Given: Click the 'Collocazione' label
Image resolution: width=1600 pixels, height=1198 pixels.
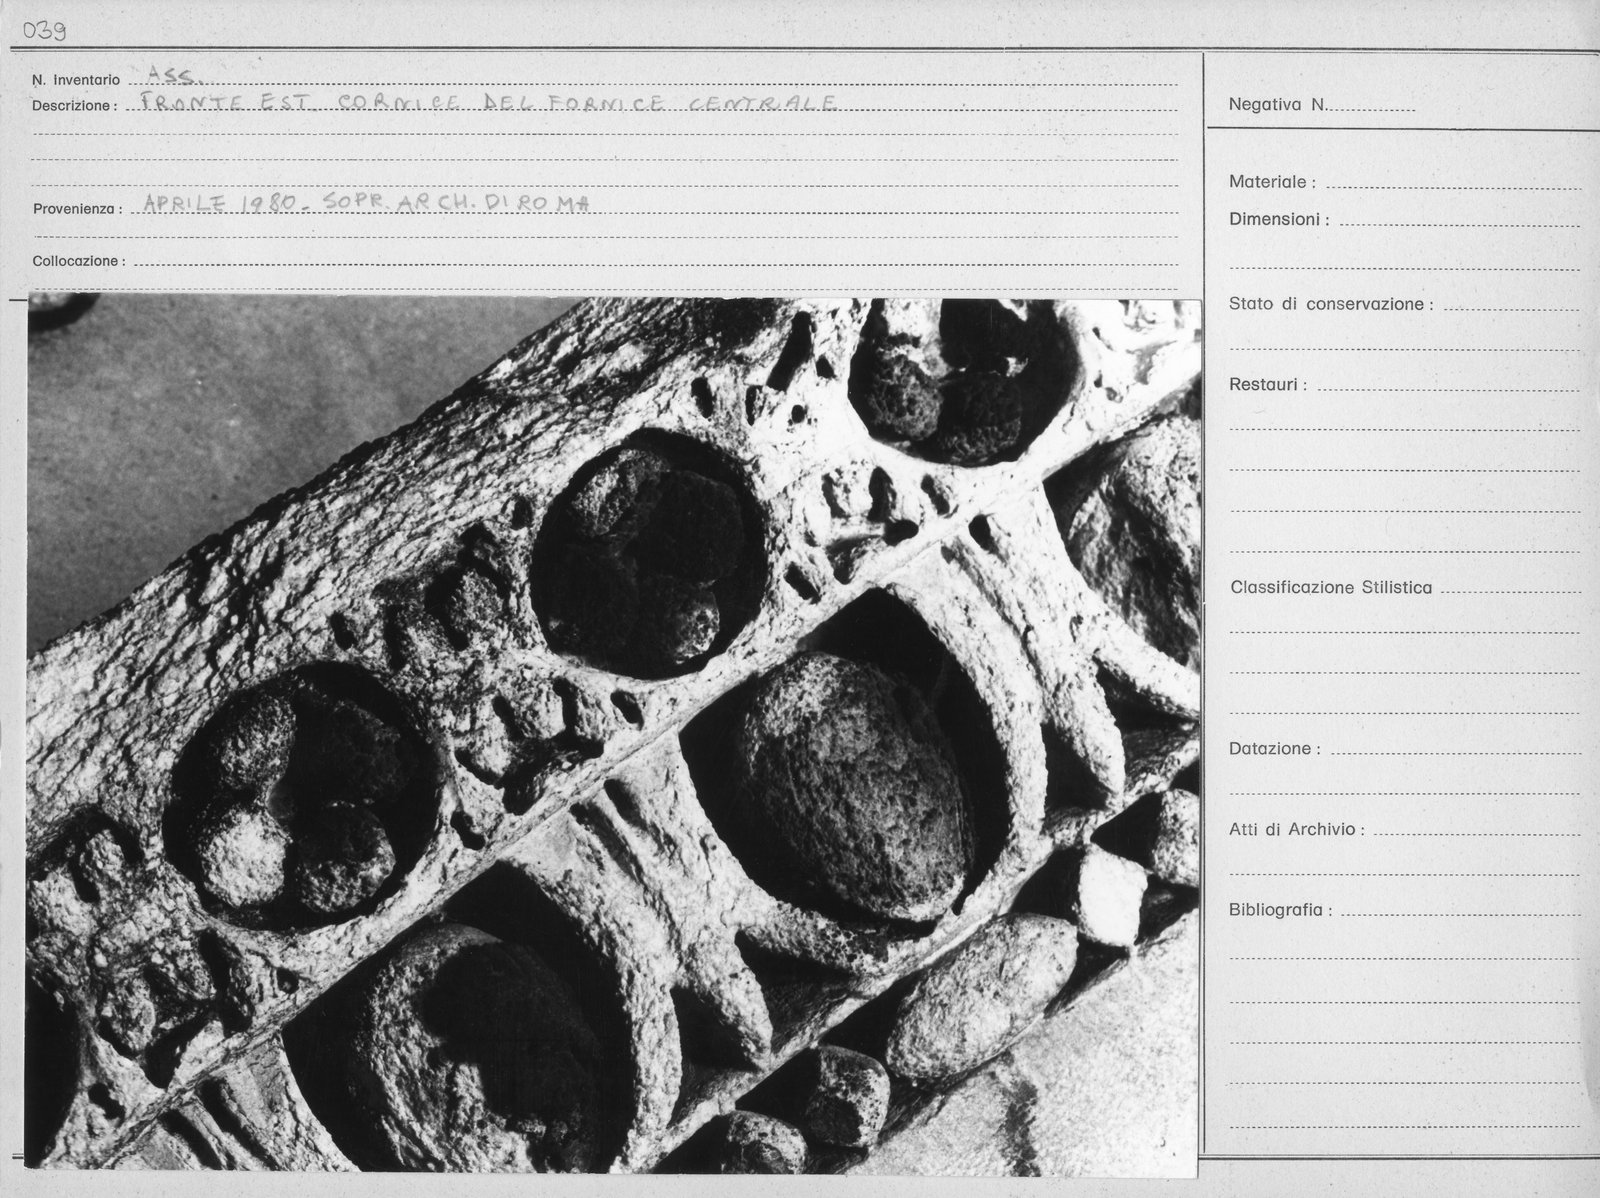Looking at the screenshot, I should point(78,261).
